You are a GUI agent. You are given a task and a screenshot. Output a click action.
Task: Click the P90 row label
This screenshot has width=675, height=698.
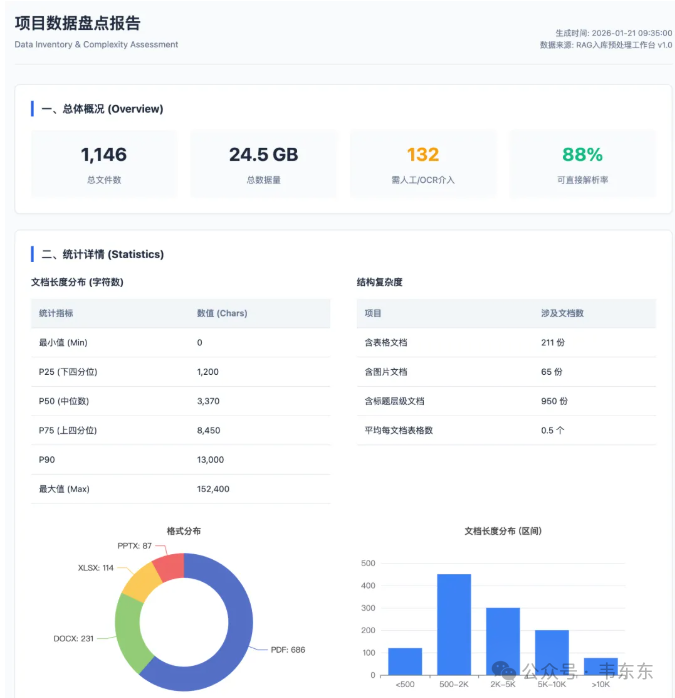[x=47, y=460]
